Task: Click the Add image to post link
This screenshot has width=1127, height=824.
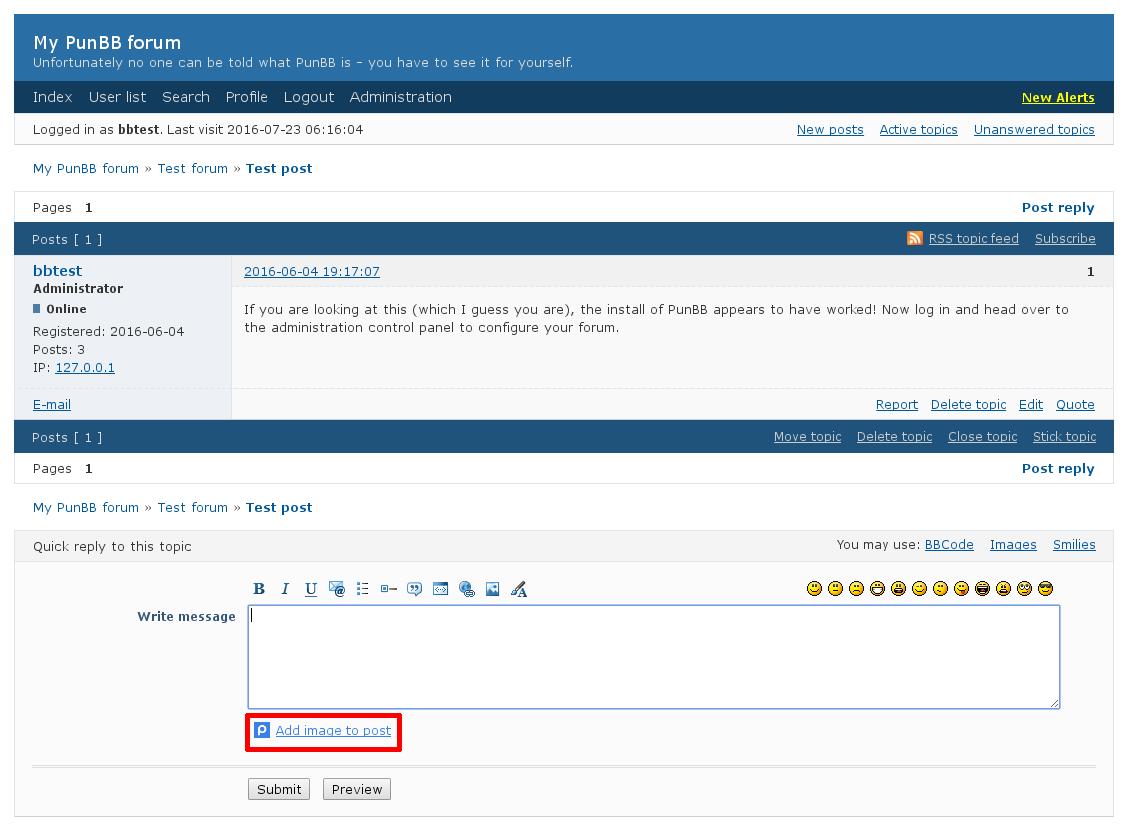Action: tap(333, 731)
